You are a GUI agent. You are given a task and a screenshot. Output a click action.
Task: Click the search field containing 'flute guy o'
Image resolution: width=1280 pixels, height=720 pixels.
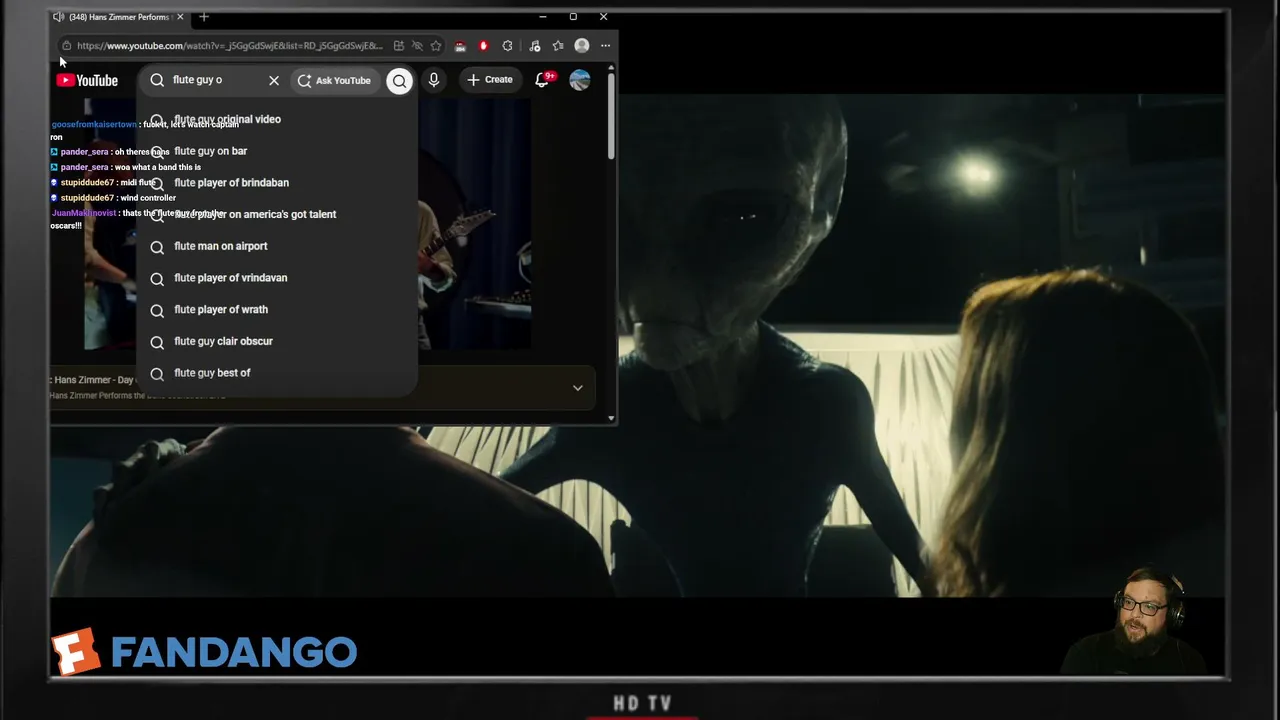tap(215, 80)
